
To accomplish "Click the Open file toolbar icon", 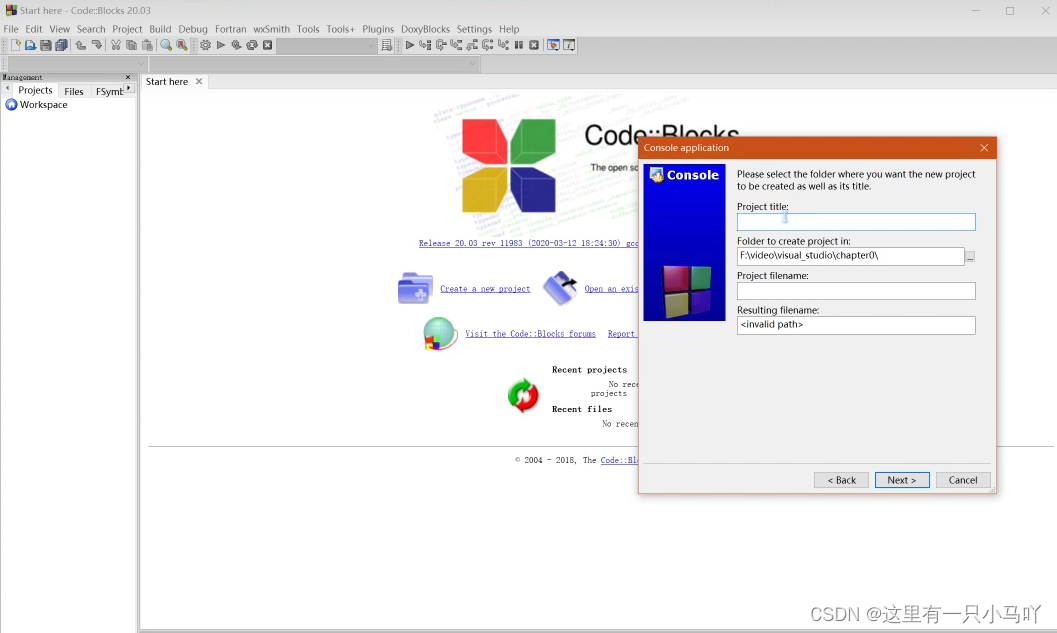I will click(30, 45).
